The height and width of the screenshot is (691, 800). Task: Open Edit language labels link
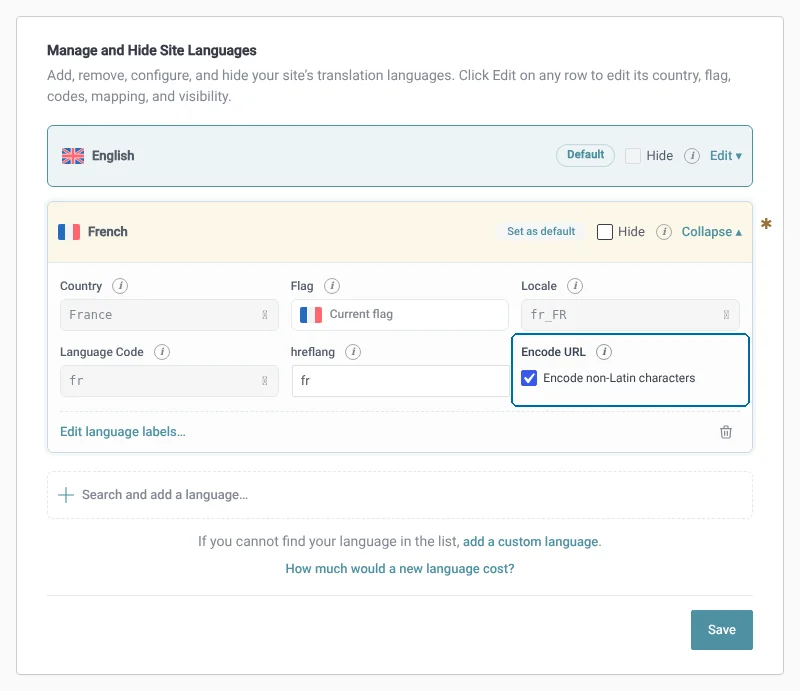123,432
